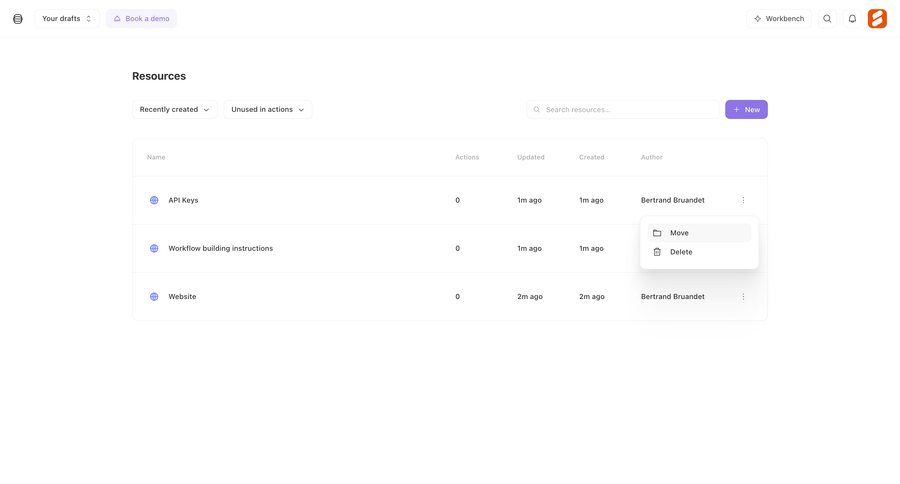The image size is (900, 484).
Task: Focus the Search resources field
Action: point(623,110)
